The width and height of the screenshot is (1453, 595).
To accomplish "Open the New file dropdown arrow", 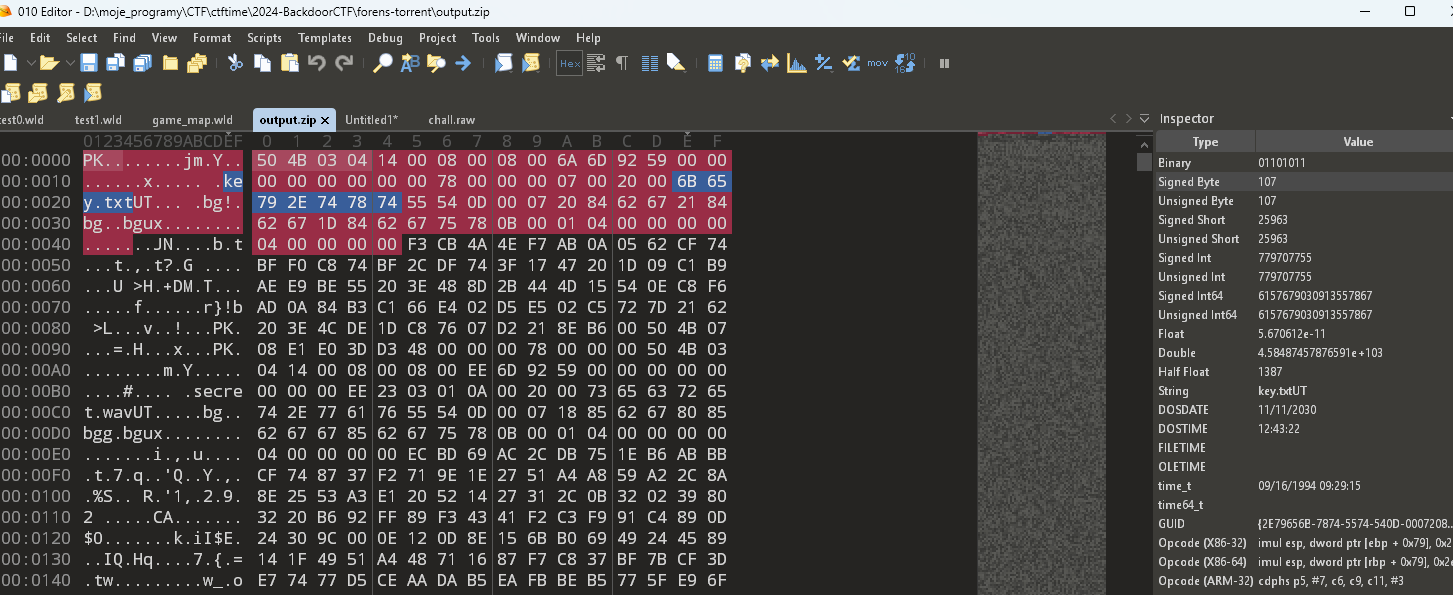I will 29,63.
